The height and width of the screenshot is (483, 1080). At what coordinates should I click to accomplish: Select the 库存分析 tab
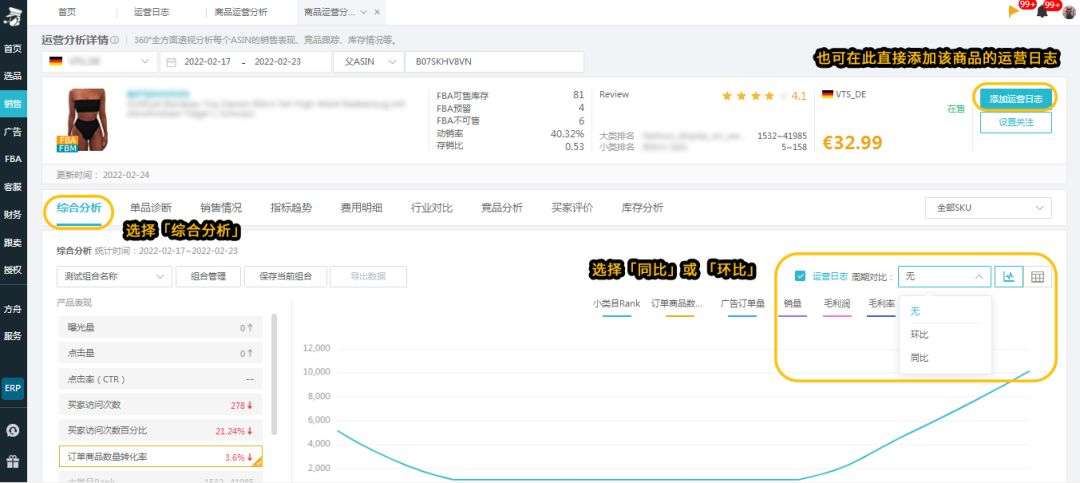coord(642,208)
